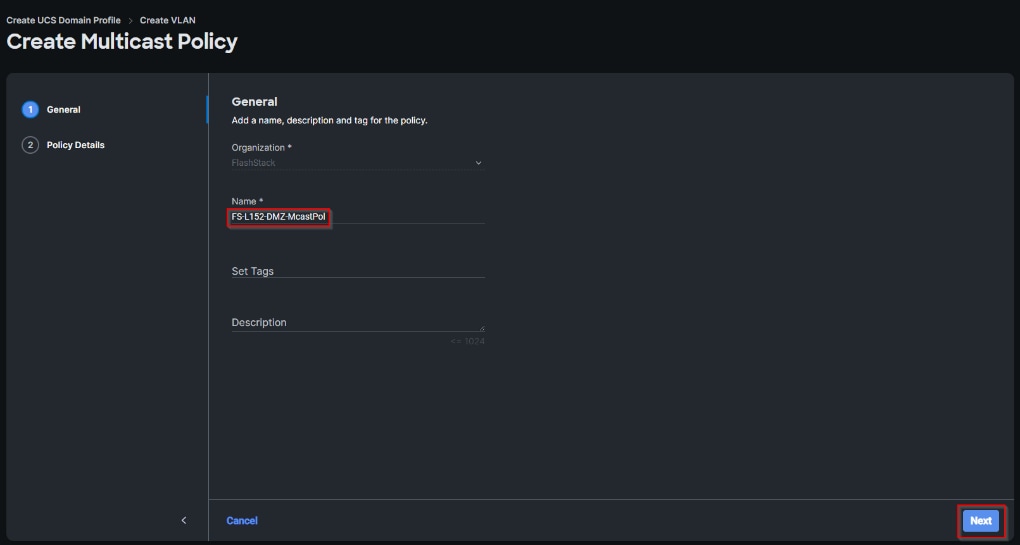Viewport: 1020px width, 545px height.
Task: Click the General section heading in the form
Action: point(254,102)
